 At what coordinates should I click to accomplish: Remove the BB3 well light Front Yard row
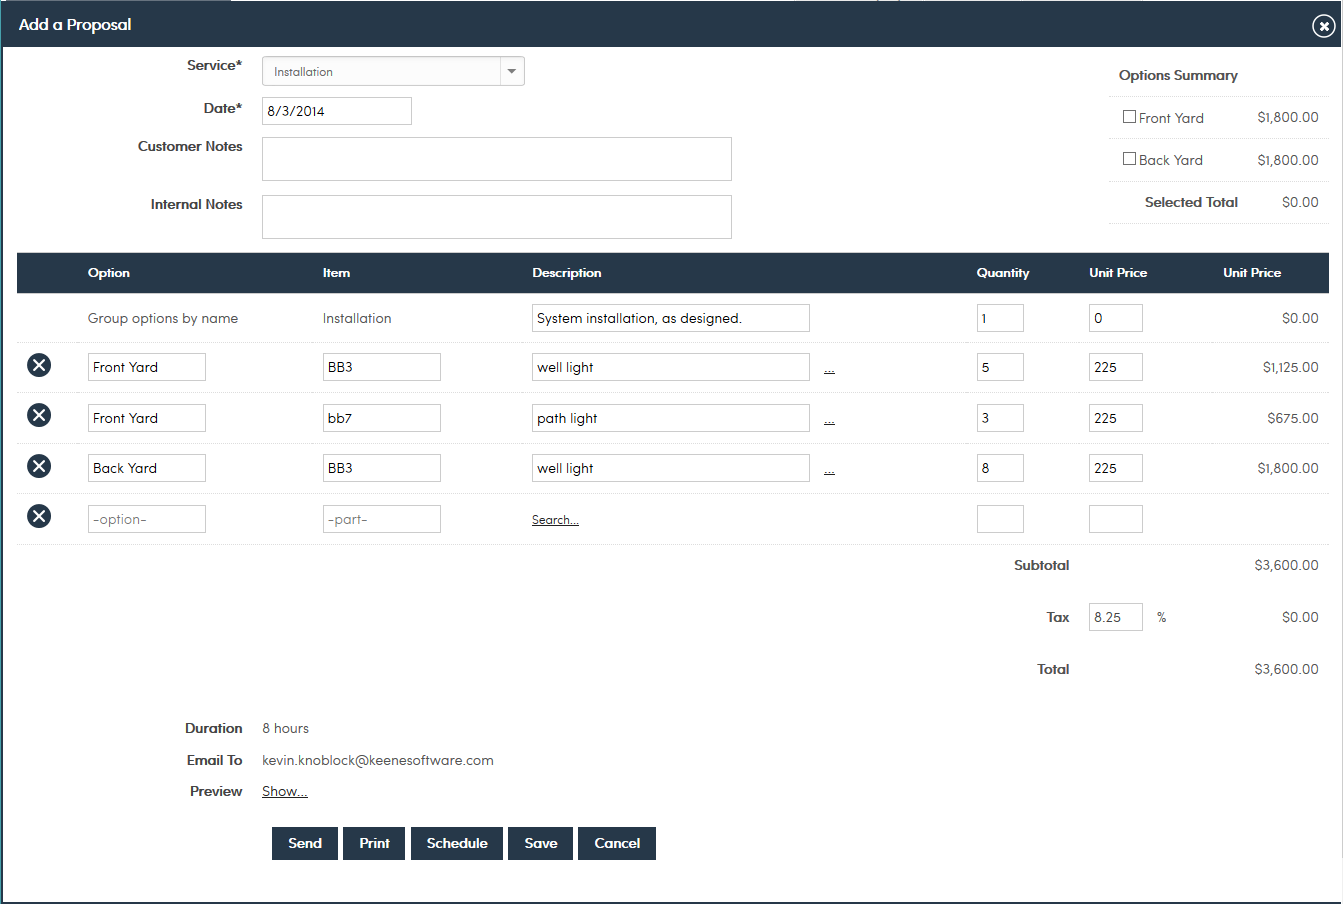point(39,366)
